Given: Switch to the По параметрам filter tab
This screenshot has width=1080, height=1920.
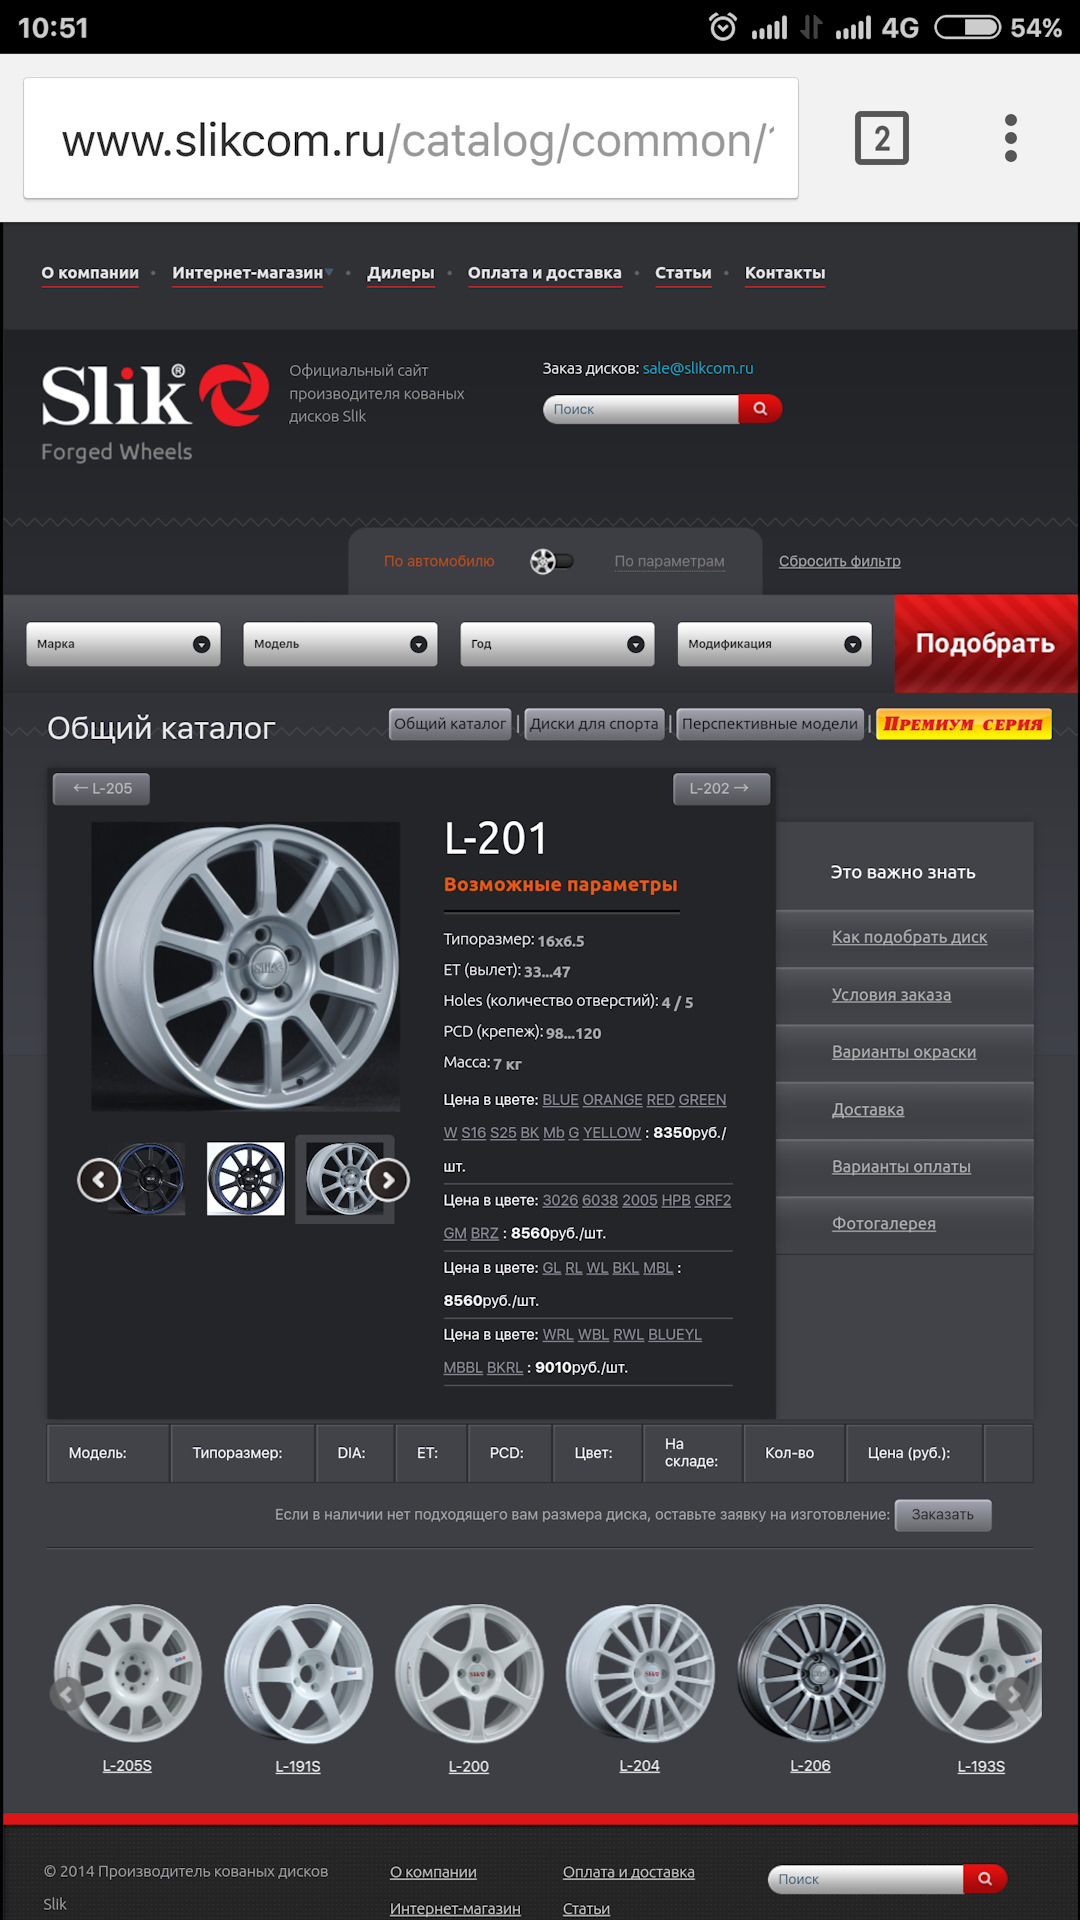Looking at the screenshot, I should 669,561.
